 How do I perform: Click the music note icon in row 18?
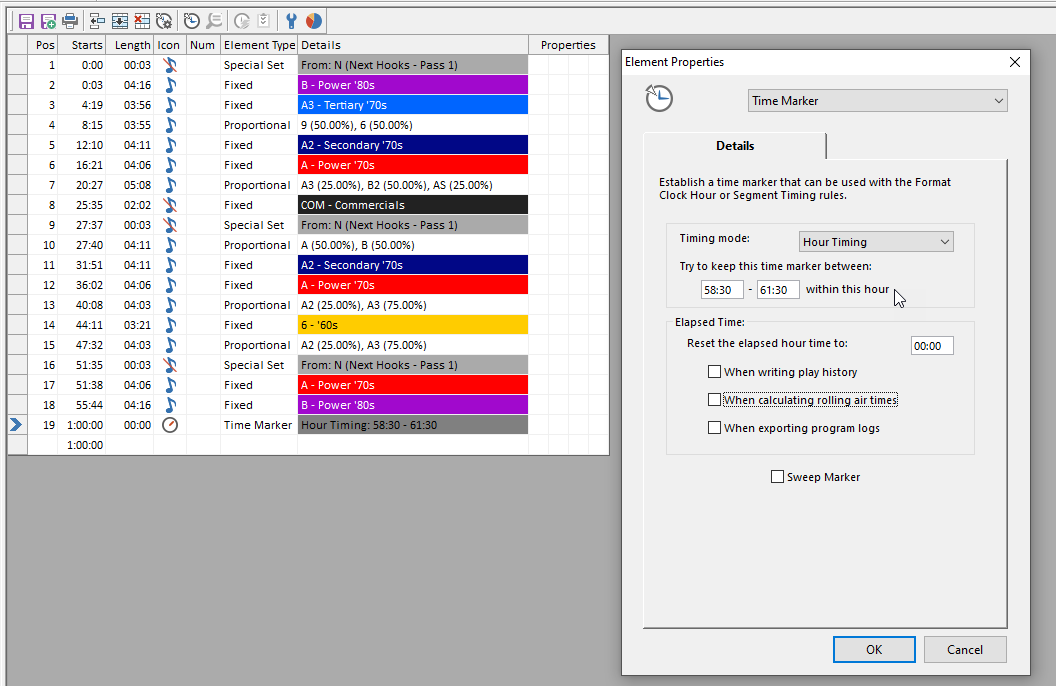tap(170, 405)
